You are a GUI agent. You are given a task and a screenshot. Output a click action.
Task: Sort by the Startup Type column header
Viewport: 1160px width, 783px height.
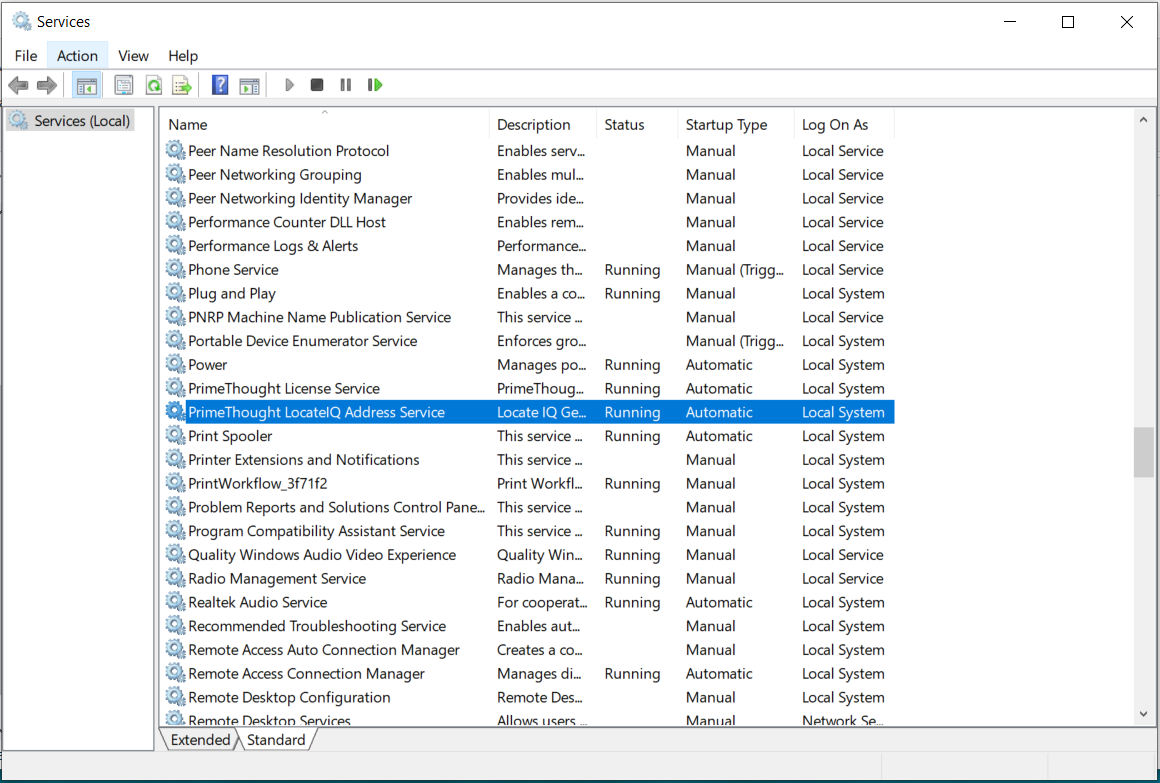pyautogui.click(x=726, y=125)
